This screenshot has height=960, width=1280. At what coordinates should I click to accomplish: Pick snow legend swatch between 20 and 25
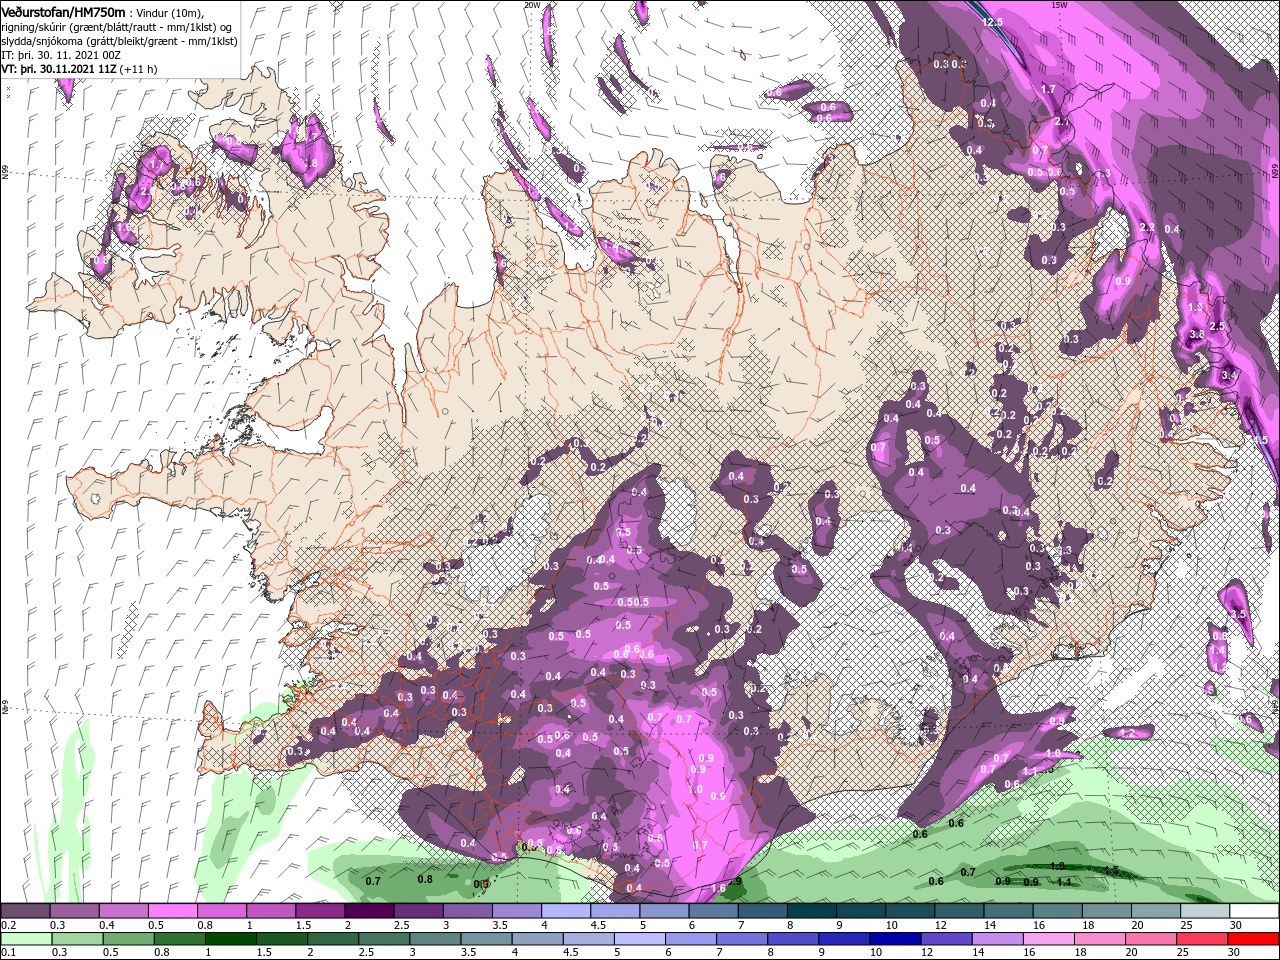[1157, 911]
